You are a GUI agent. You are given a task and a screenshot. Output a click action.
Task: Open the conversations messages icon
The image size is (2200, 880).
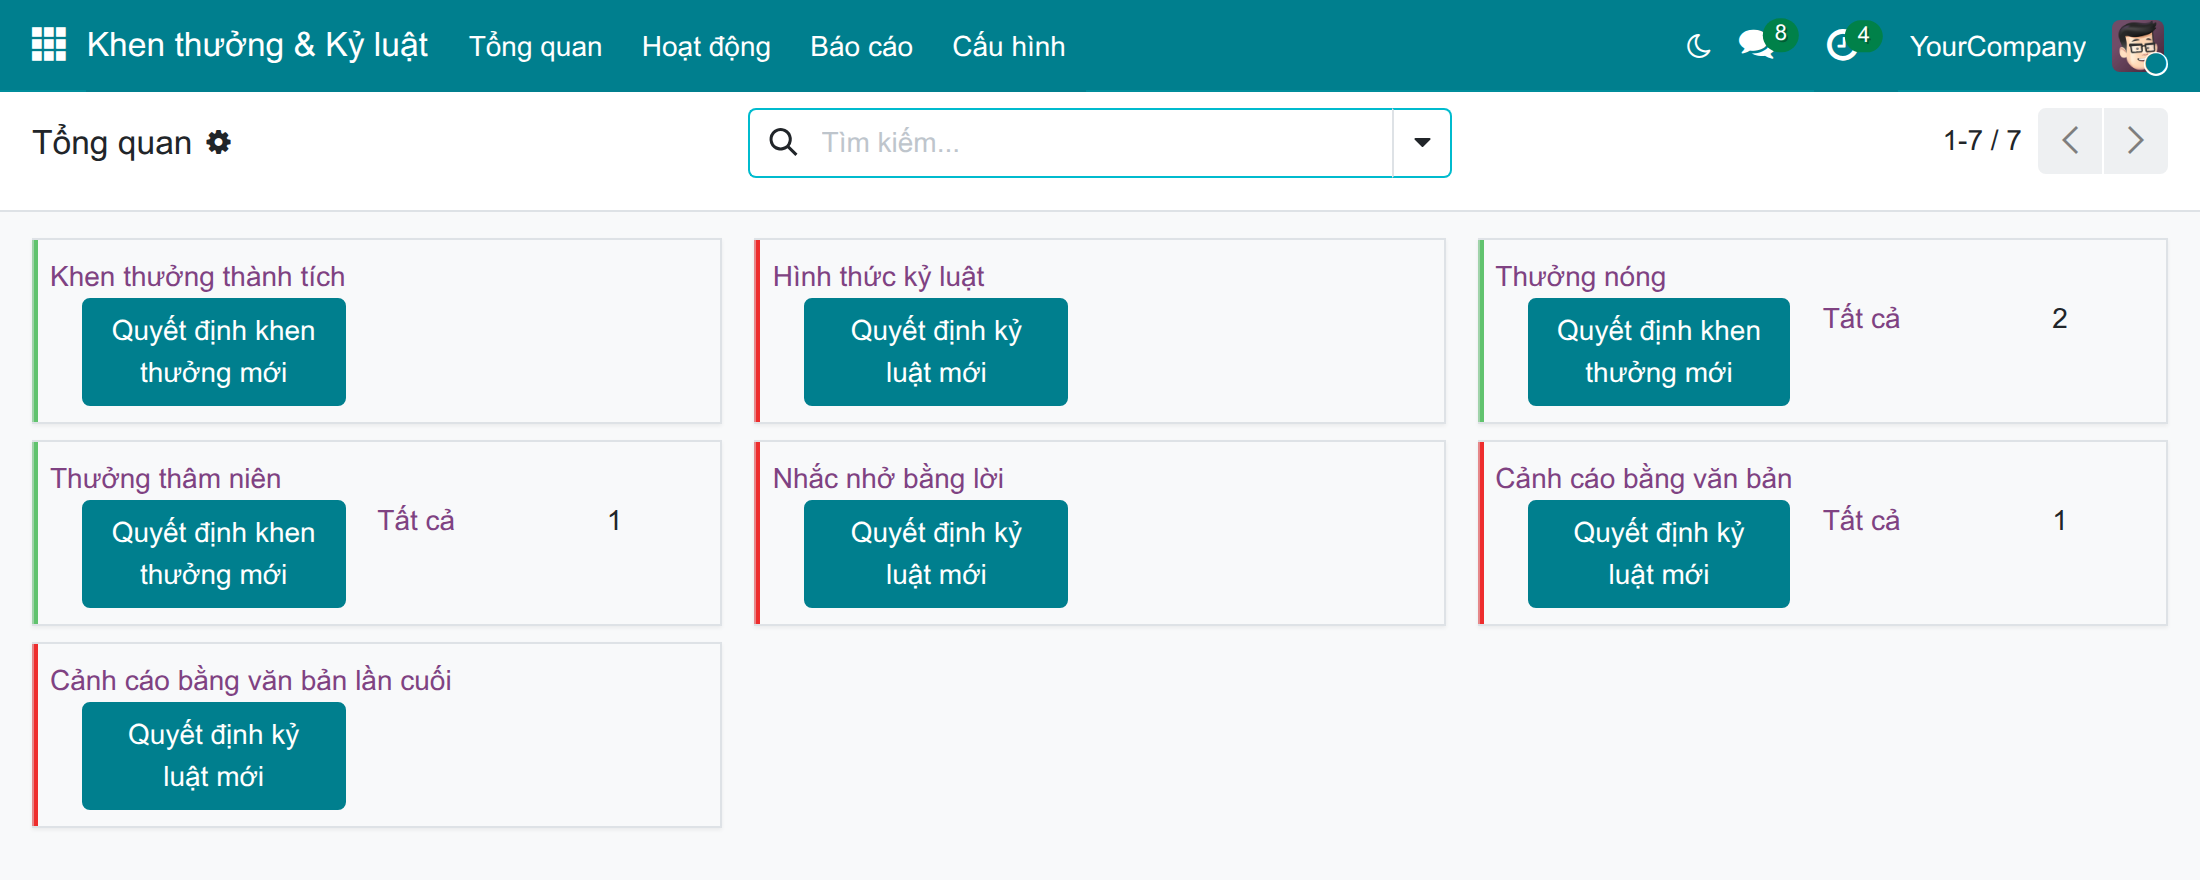(1756, 45)
